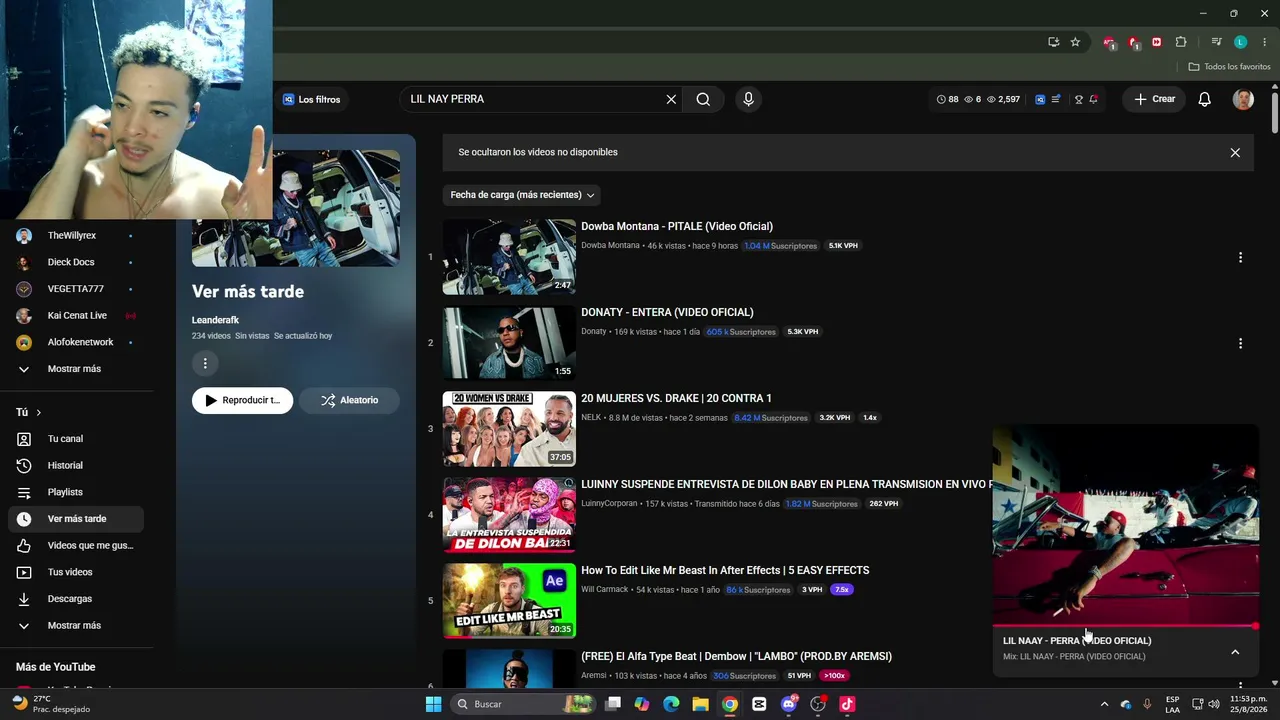The height and width of the screenshot is (720, 1280).
Task: Open the VEGETTA777 subscription
Action: (76, 289)
